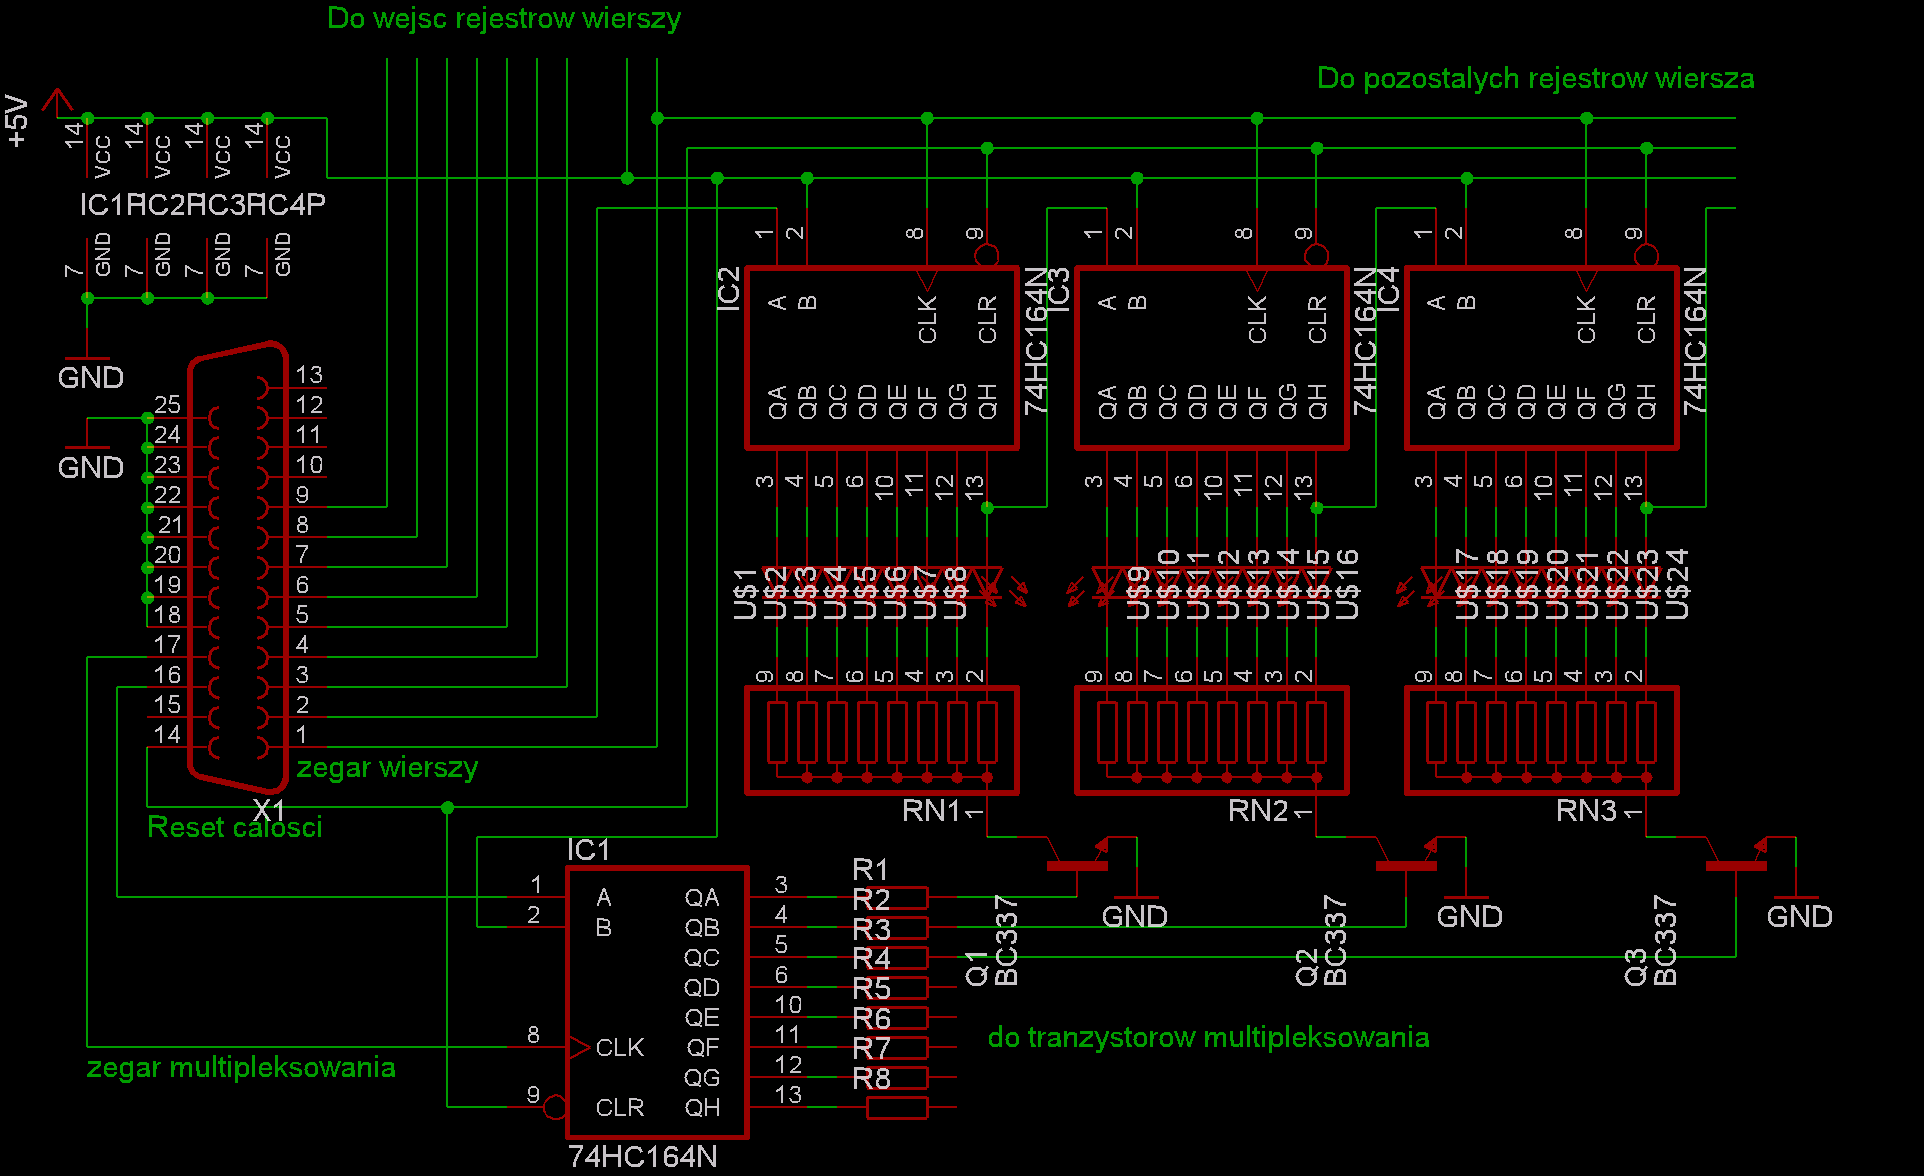Viewport: 1924px width, 1176px height.
Task: Select the RN3 resistor network block
Action: coord(1541,740)
